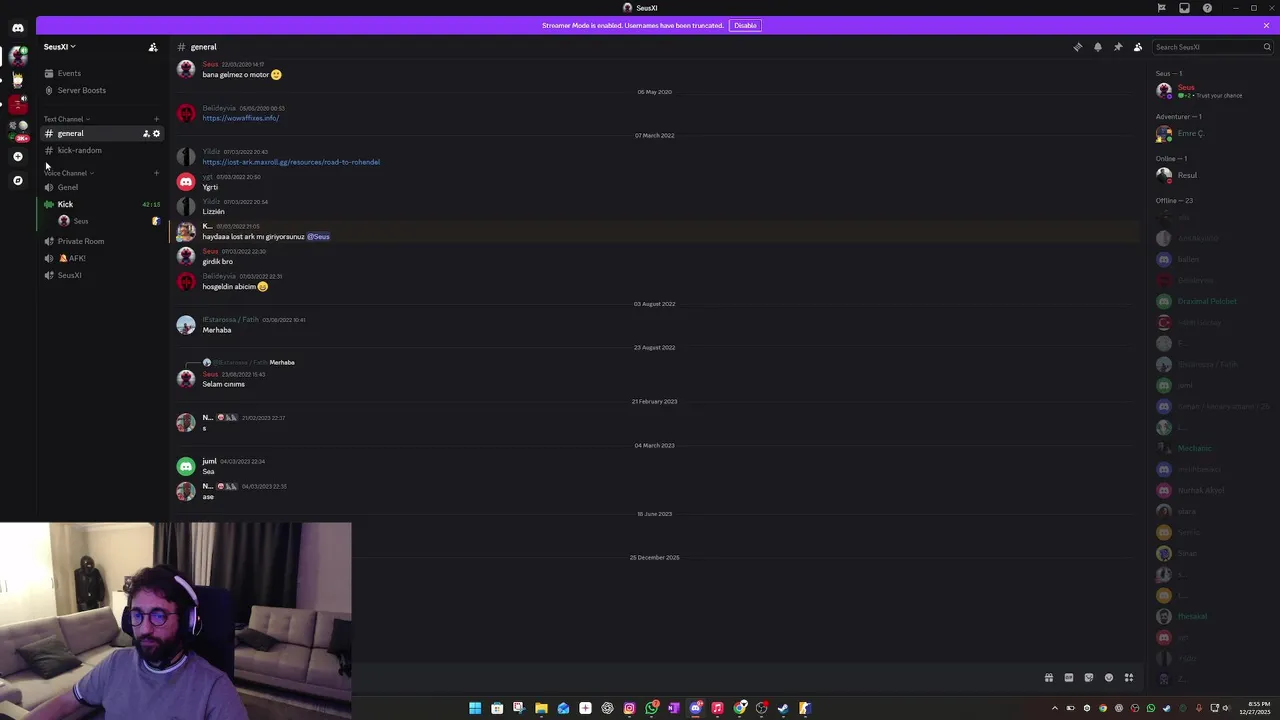This screenshot has height=720, width=1280.
Task: Create channel in Voice Channel category
Action: tap(156, 173)
